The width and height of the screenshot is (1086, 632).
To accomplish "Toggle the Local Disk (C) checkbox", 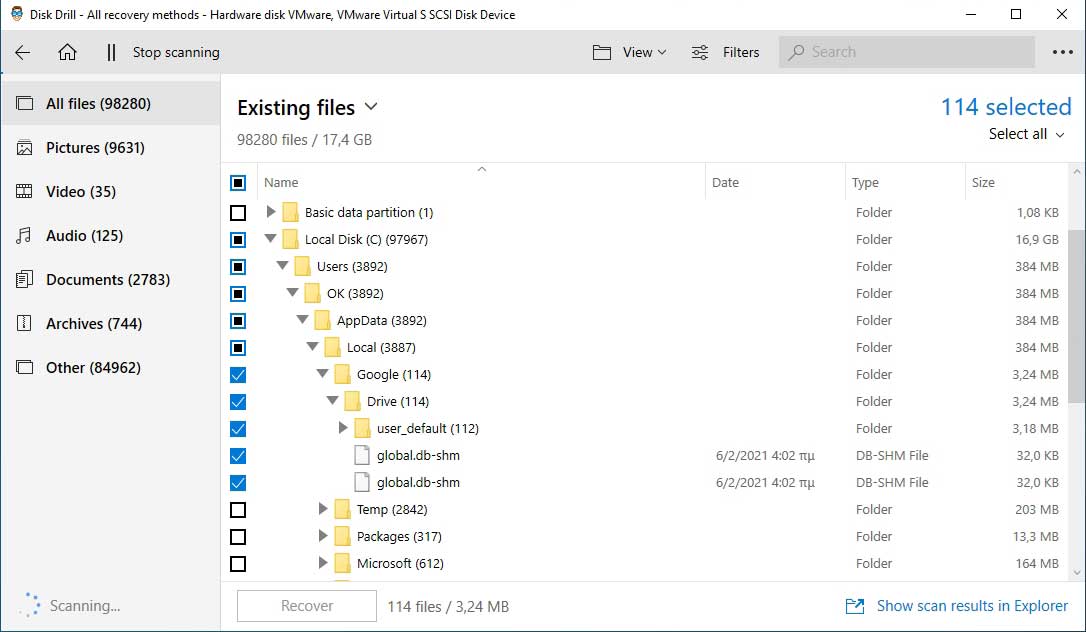I will (x=238, y=240).
